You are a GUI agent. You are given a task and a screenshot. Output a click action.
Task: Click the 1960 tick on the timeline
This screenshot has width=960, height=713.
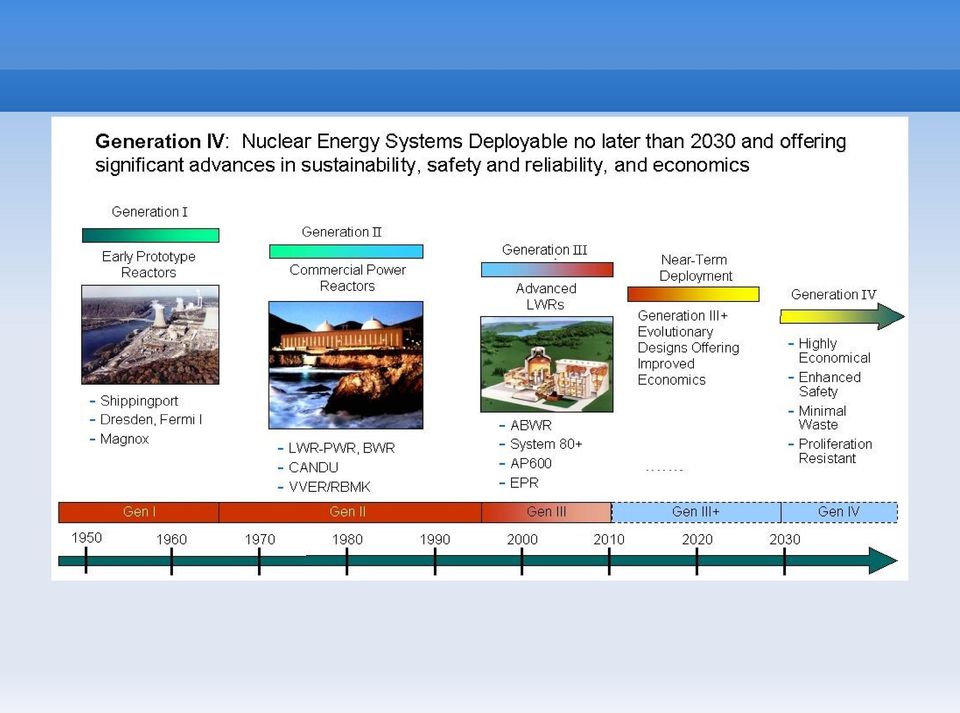coord(171,561)
